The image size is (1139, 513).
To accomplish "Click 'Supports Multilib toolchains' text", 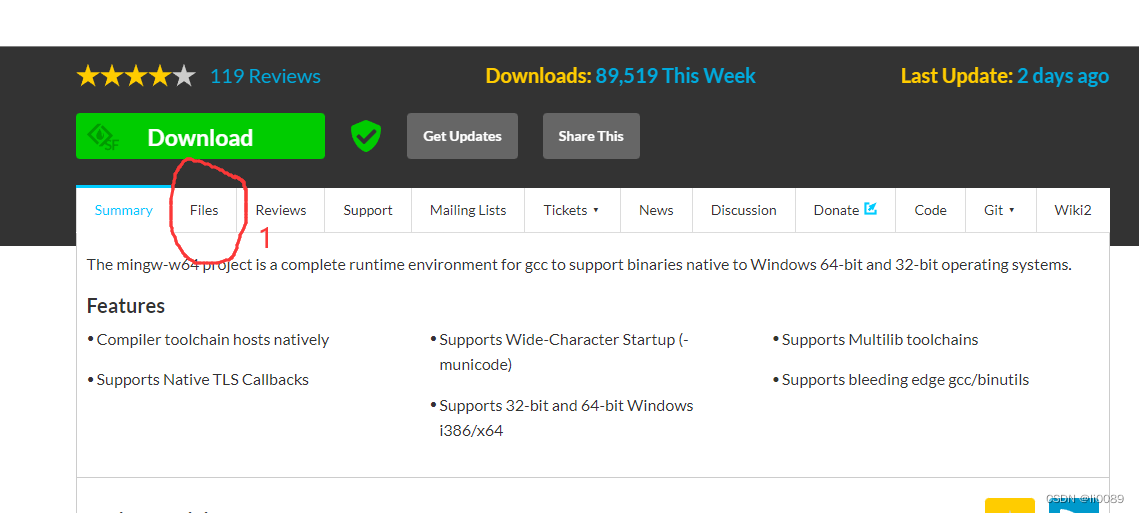I will 880,339.
